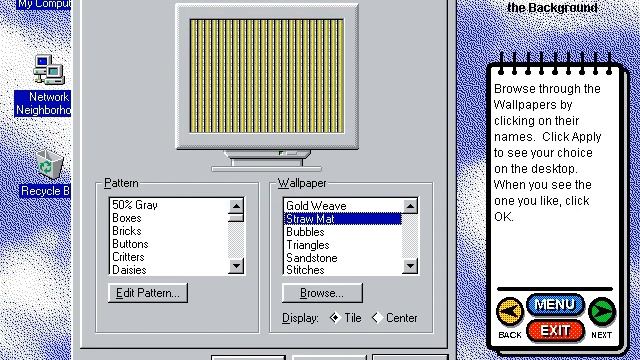The width and height of the screenshot is (640, 360).
Task: Click Wallpaper list scroll-down arrow
Action: (x=410, y=266)
